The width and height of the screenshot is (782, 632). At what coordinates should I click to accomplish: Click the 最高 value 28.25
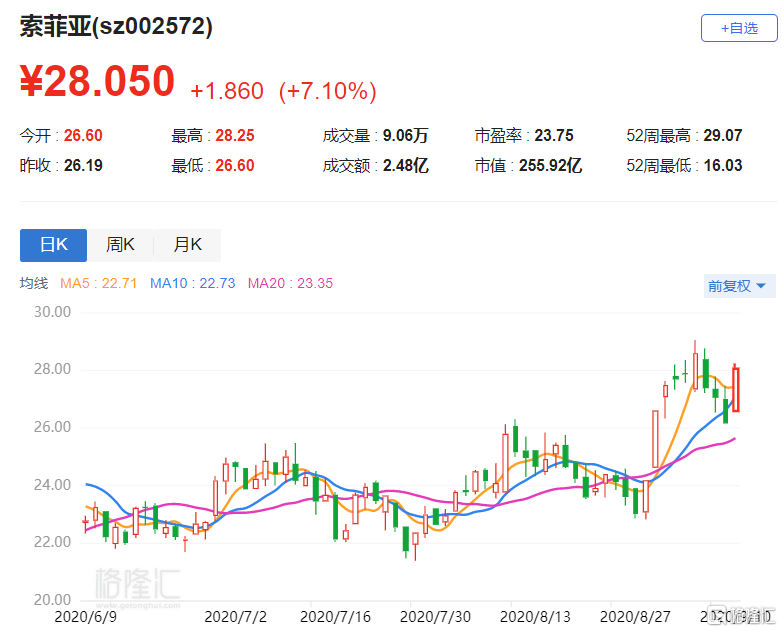[235, 135]
